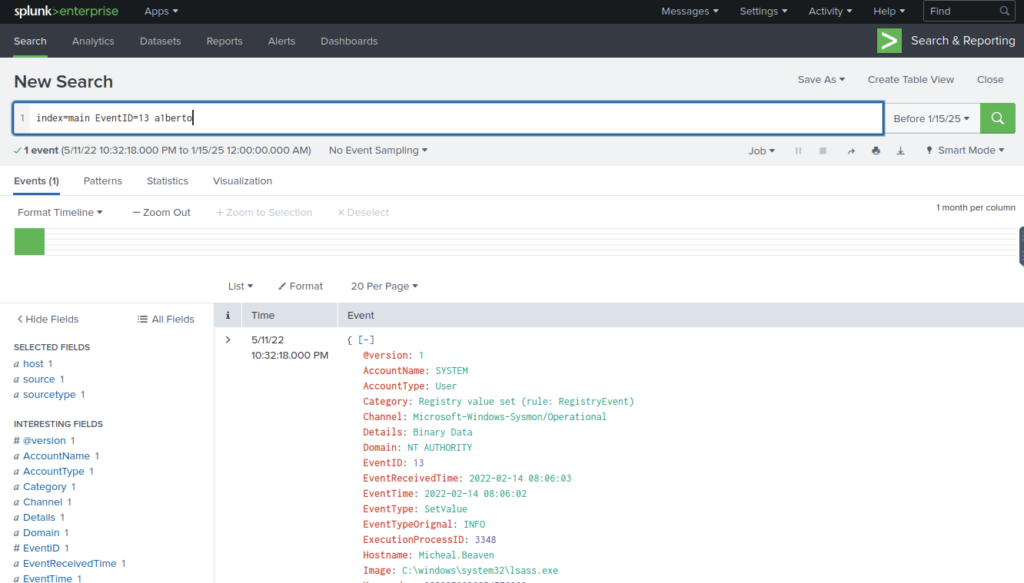Click source selected field
This screenshot has width=1024, height=583.
pyautogui.click(x=39, y=379)
